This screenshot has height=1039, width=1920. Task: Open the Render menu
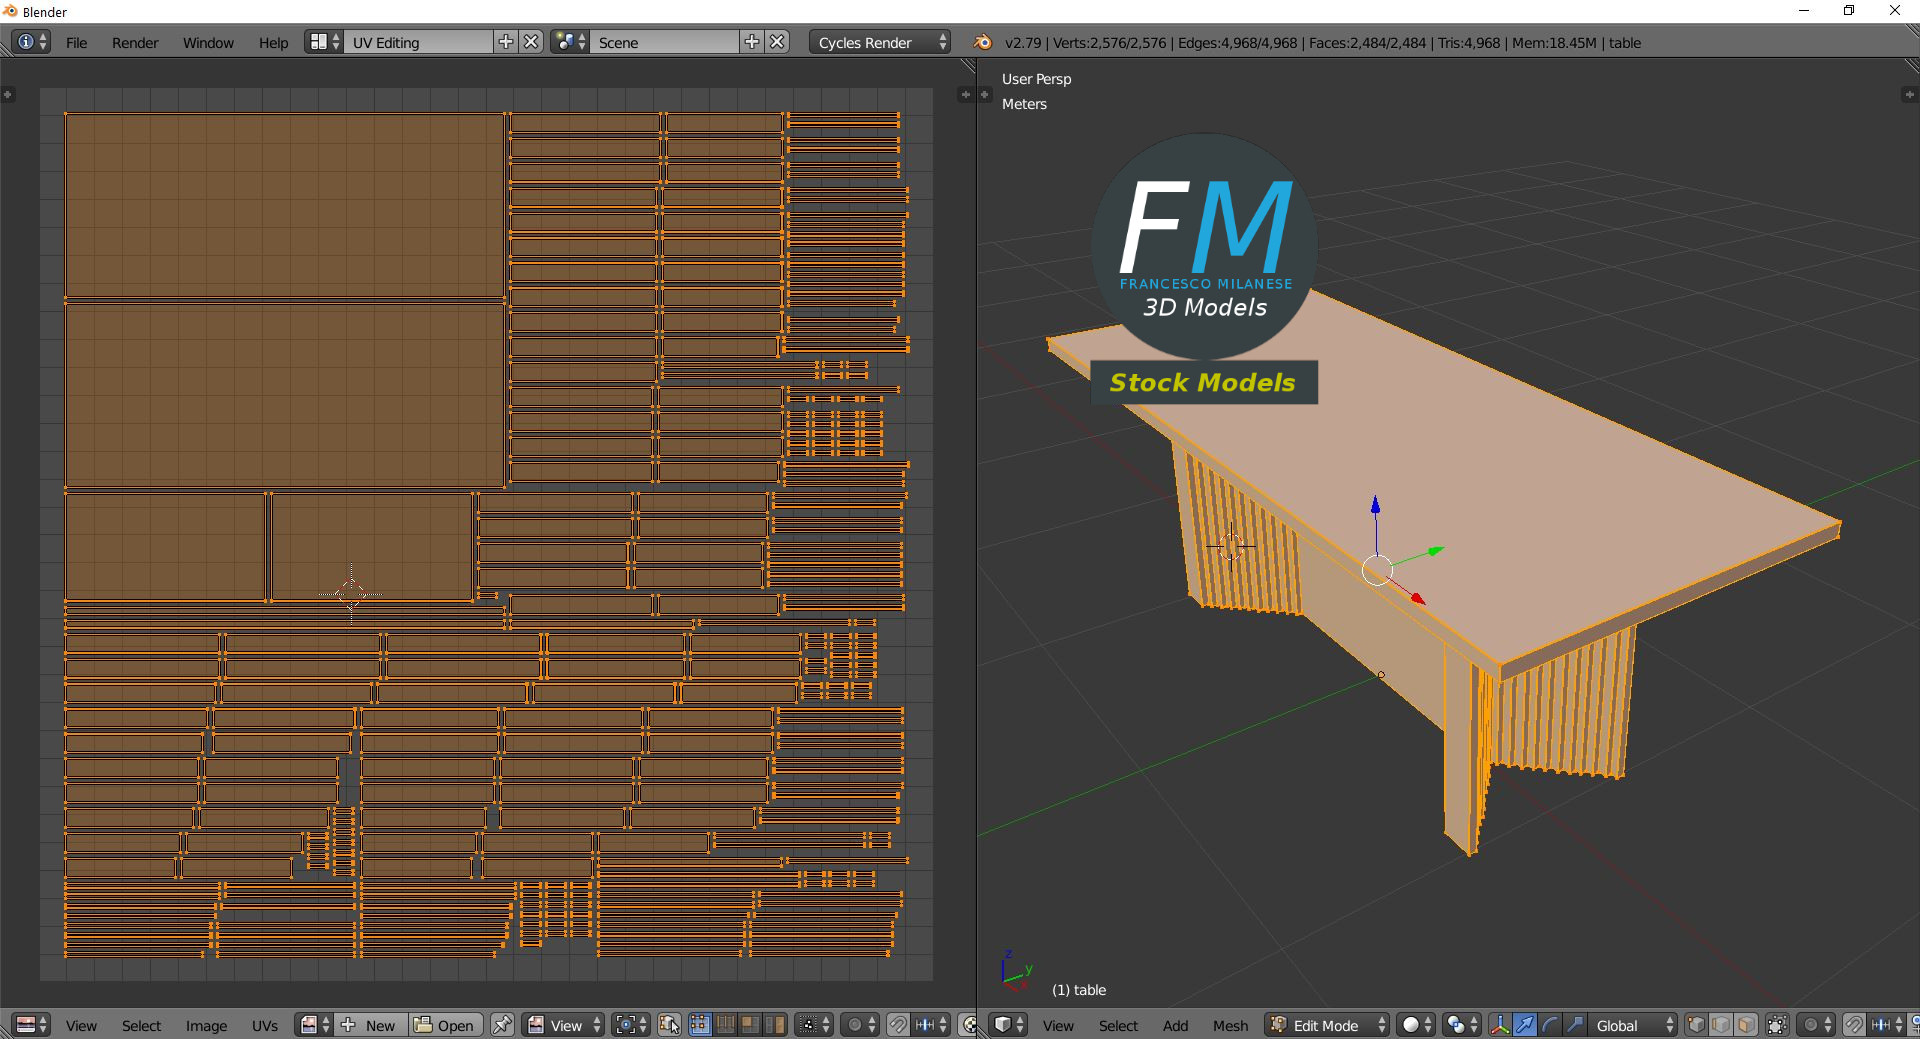[135, 43]
